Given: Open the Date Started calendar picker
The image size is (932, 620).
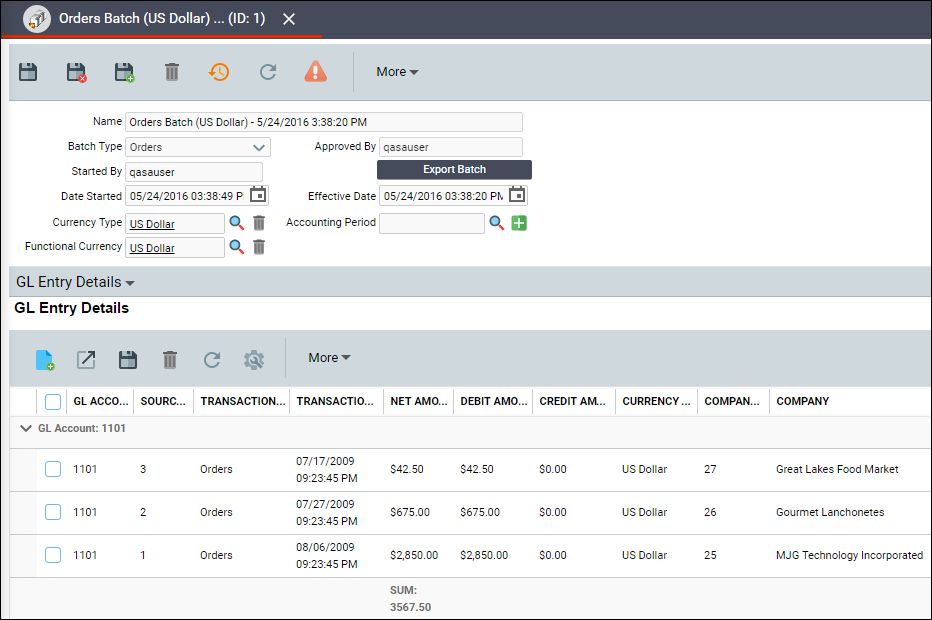Looking at the screenshot, I should click(259, 195).
